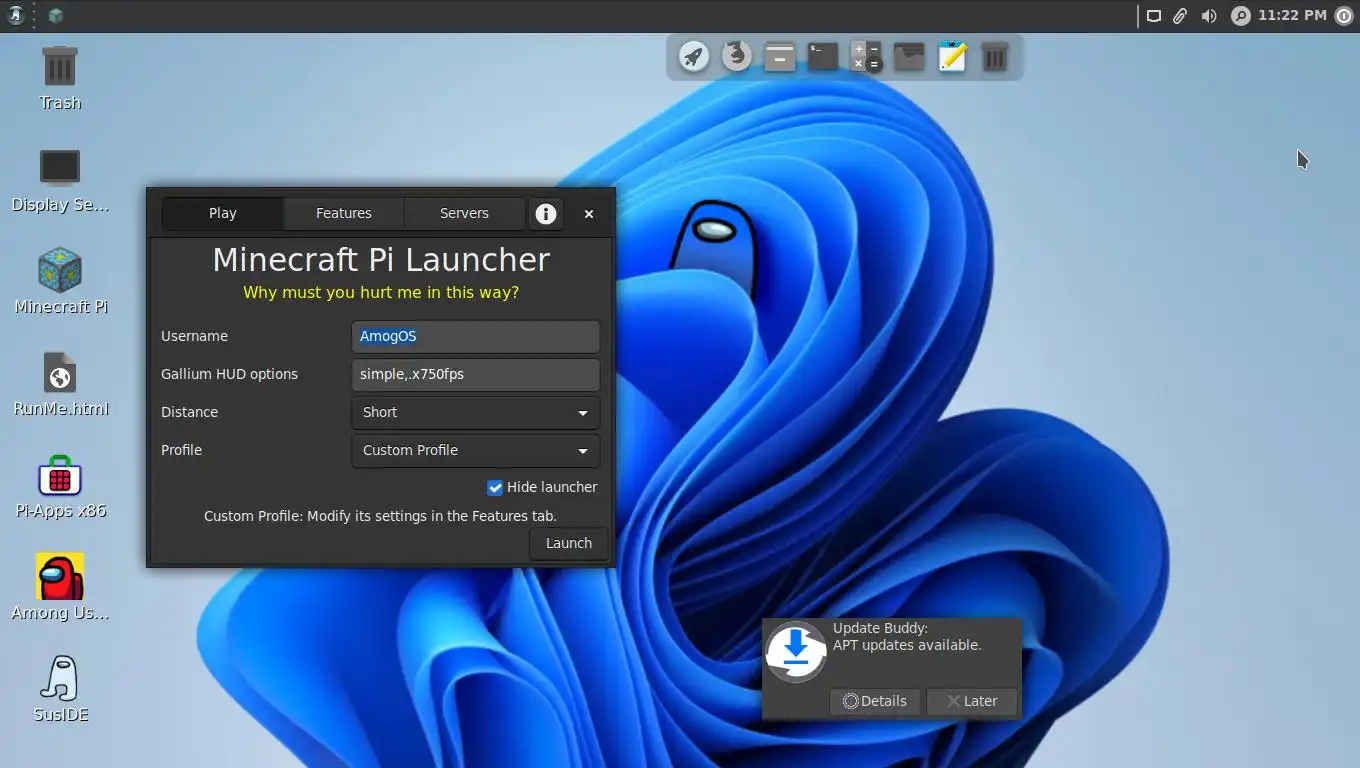Open the main menu icon in top panel
The image size is (1360, 768).
[x=15, y=15]
